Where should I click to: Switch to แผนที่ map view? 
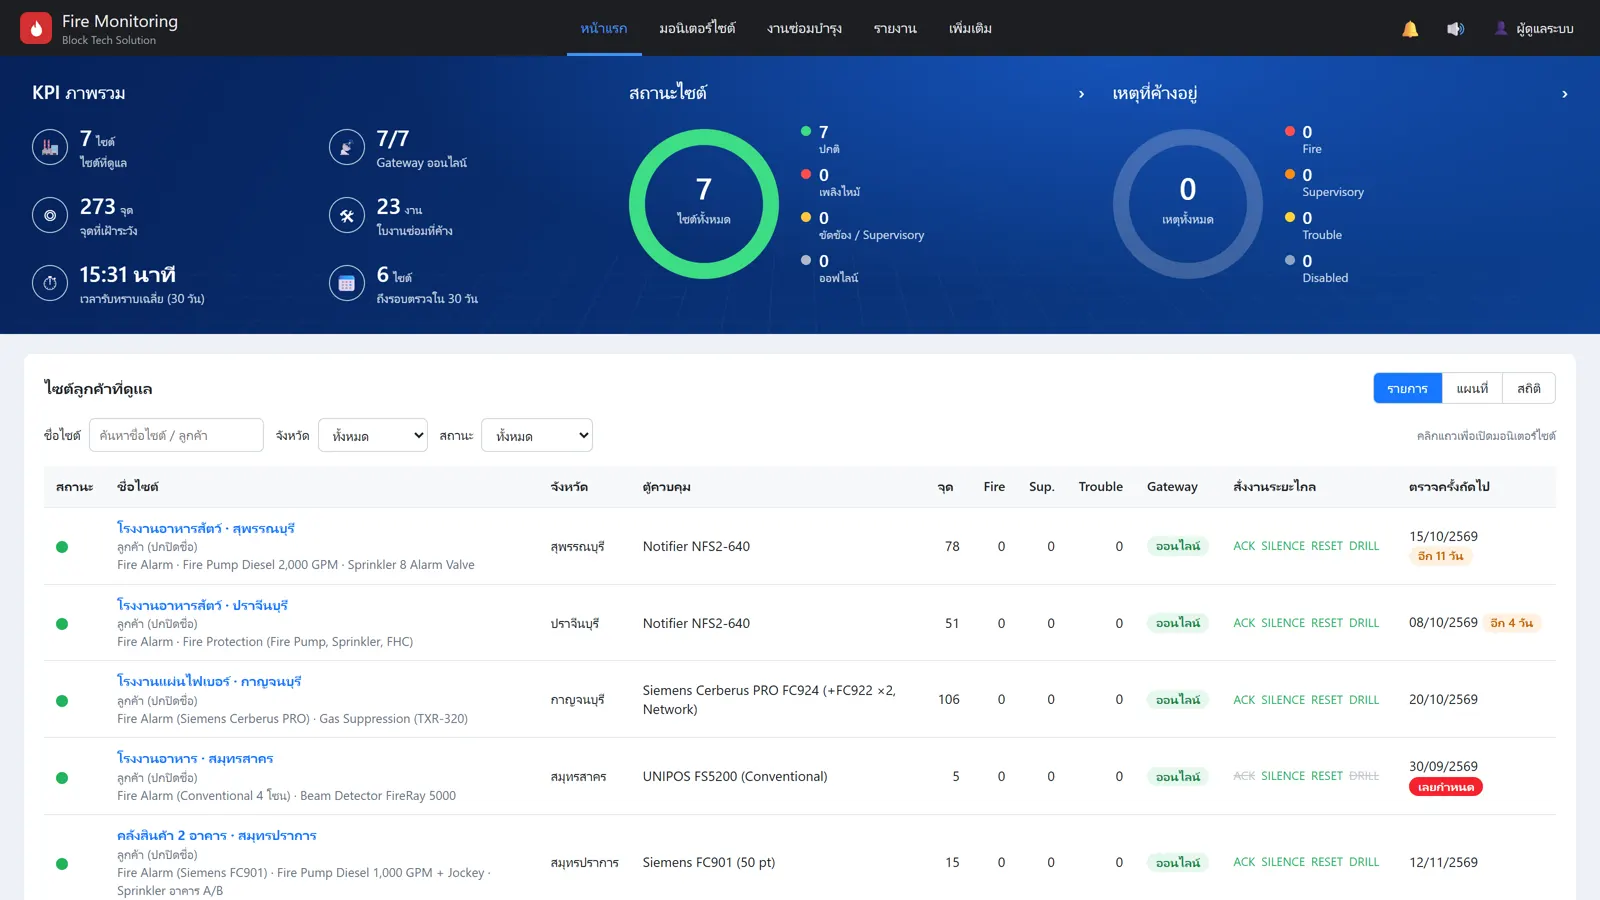[x=1472, y=388]
